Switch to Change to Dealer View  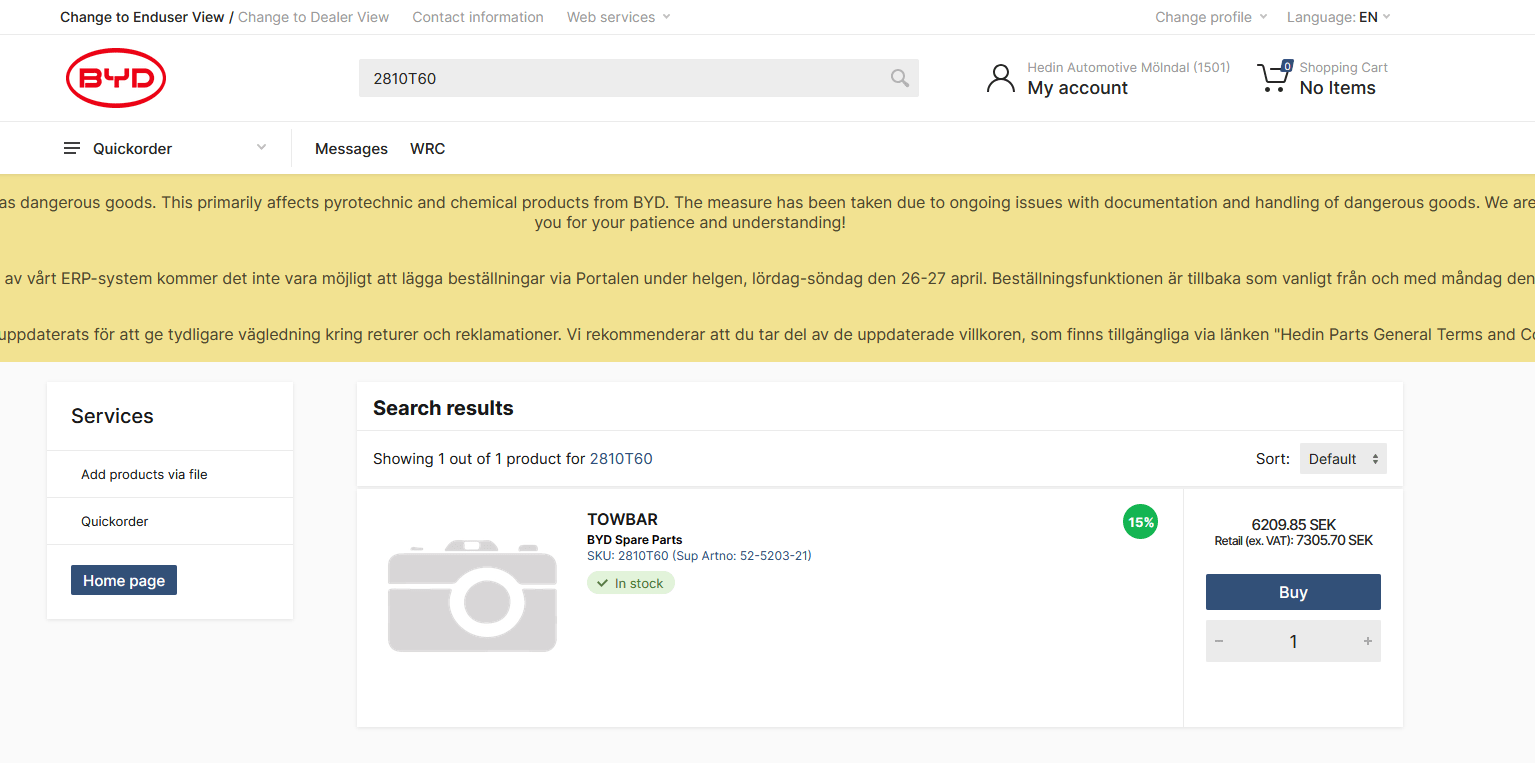click(x=313, y=17)
